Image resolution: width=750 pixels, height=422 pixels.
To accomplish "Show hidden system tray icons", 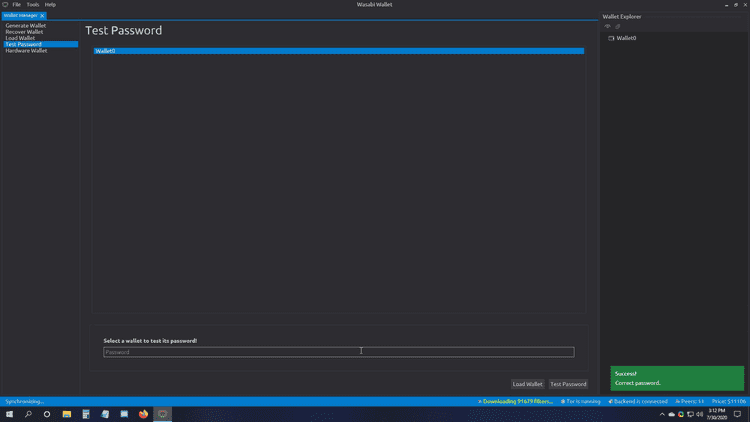I will 662,414.
